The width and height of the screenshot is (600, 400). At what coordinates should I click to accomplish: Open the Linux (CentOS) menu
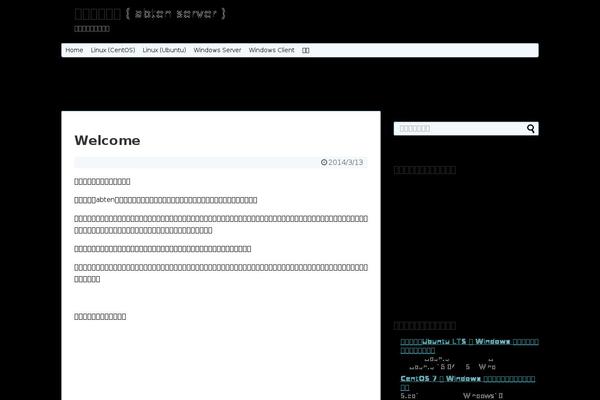click(x=113, y=50)
